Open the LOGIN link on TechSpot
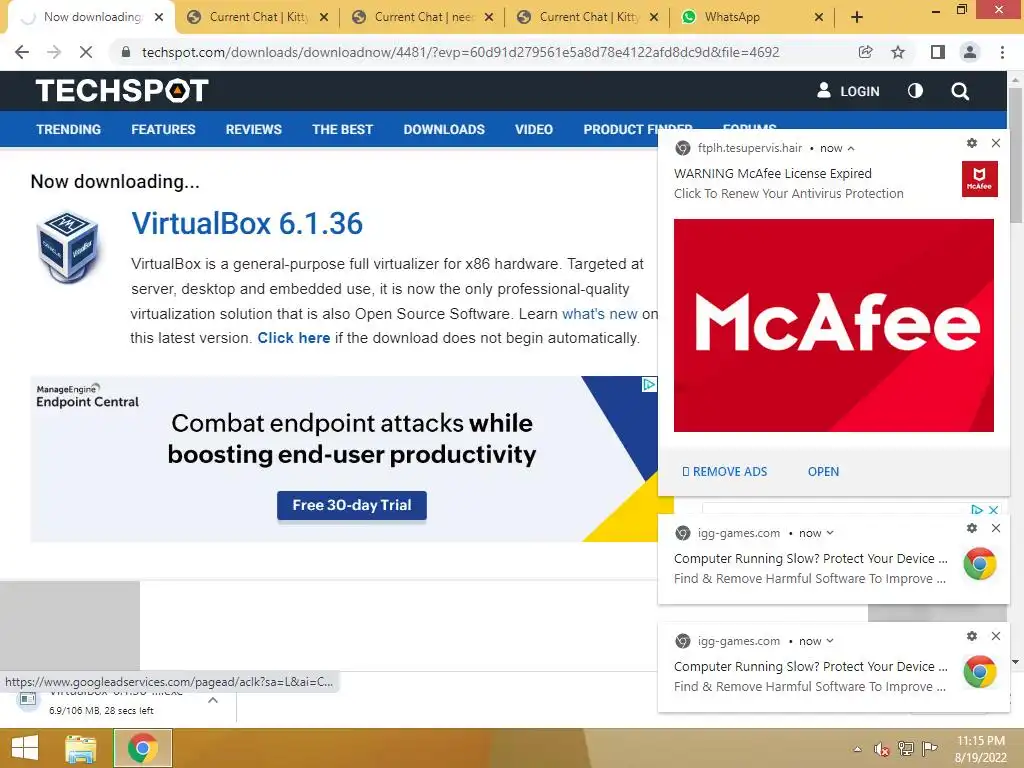This screenshot has width=1024, height=768. pos(848,91)
